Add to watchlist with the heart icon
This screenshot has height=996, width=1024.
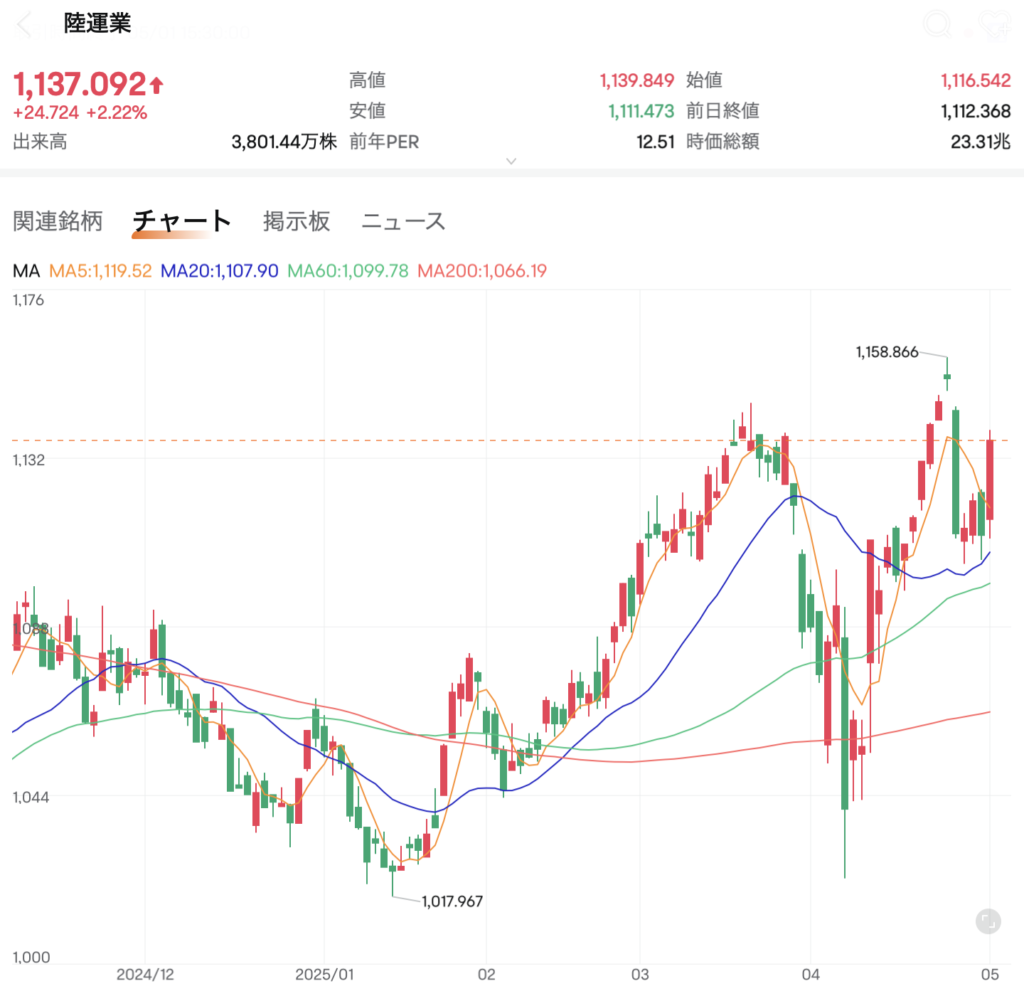pyautogui.click(x=995, y=25)
